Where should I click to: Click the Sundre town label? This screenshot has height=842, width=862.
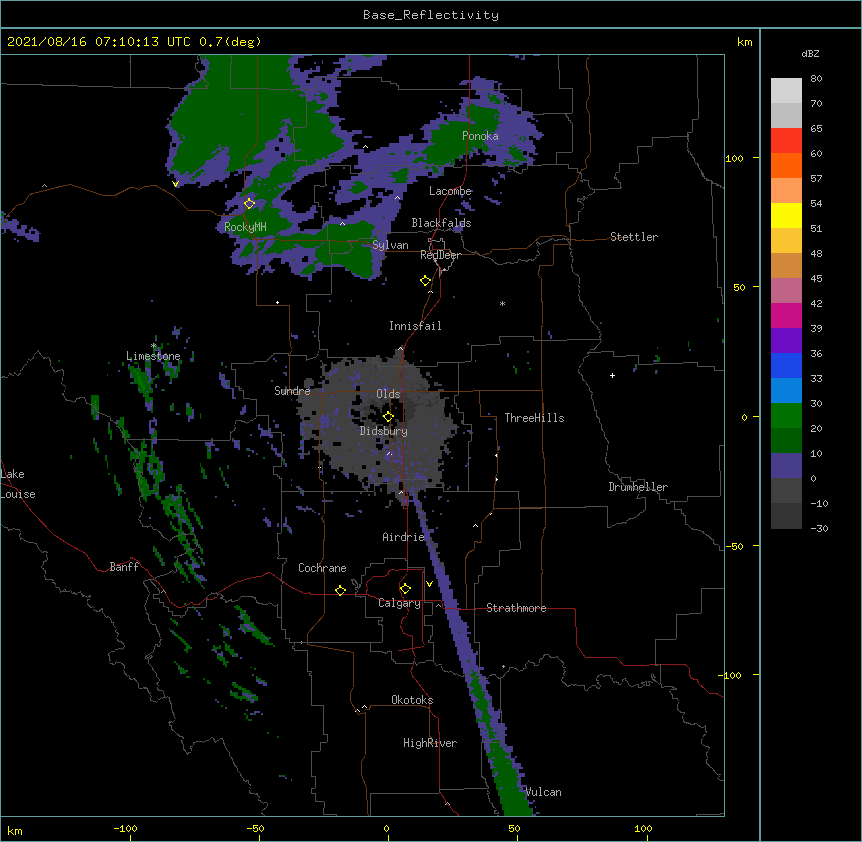292,391
